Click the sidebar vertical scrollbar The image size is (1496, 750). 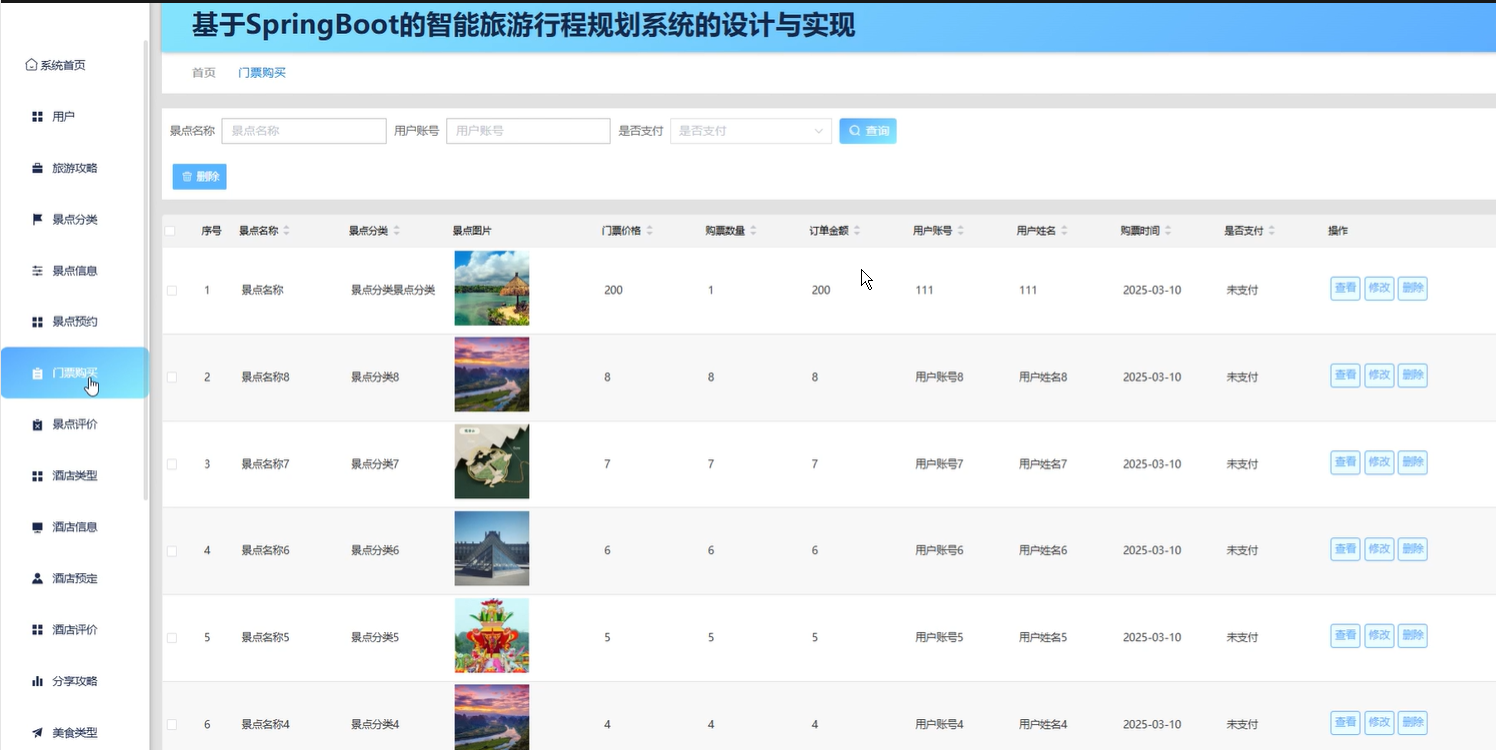click(x=146, y=270)
